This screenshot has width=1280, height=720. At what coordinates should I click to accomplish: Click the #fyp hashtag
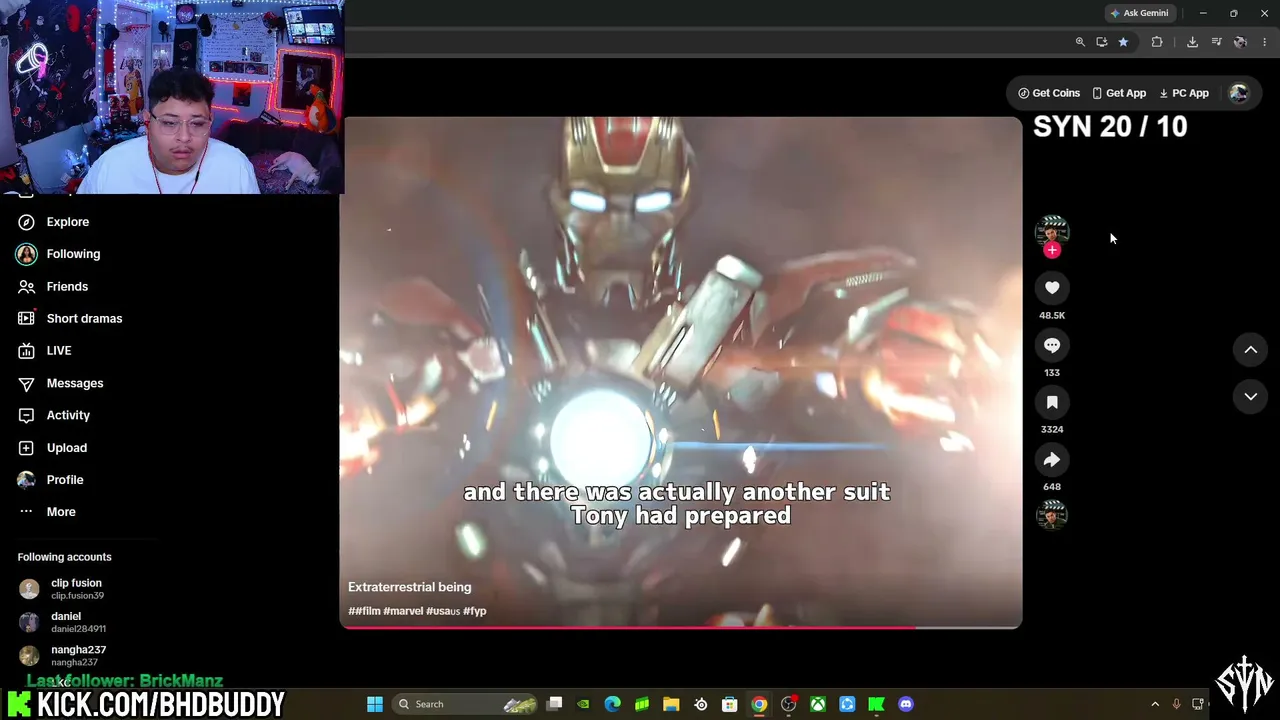474,611
